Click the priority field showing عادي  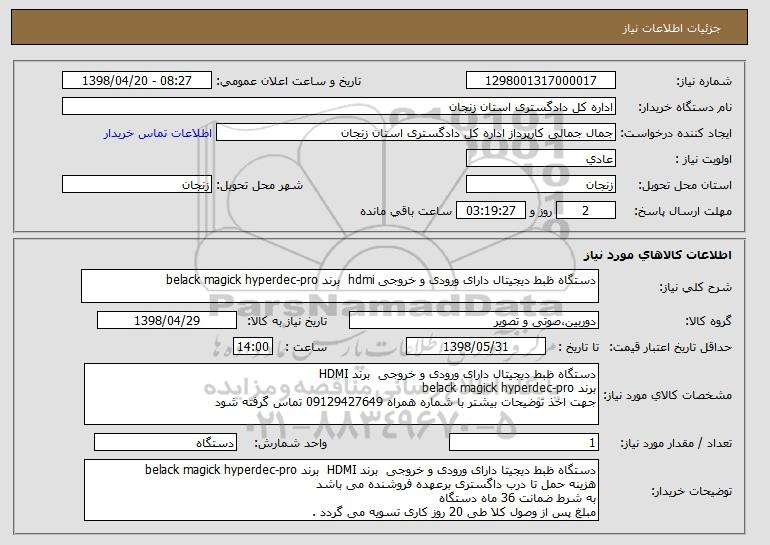(541, 159)
